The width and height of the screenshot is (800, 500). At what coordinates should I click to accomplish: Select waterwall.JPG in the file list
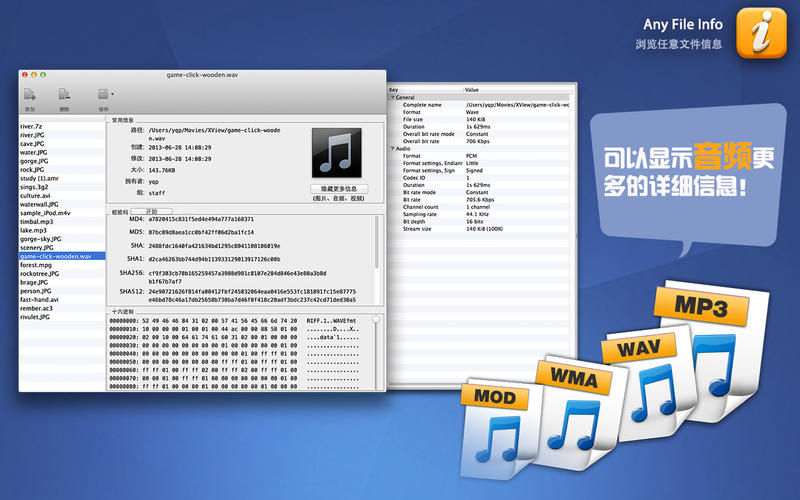62,204
